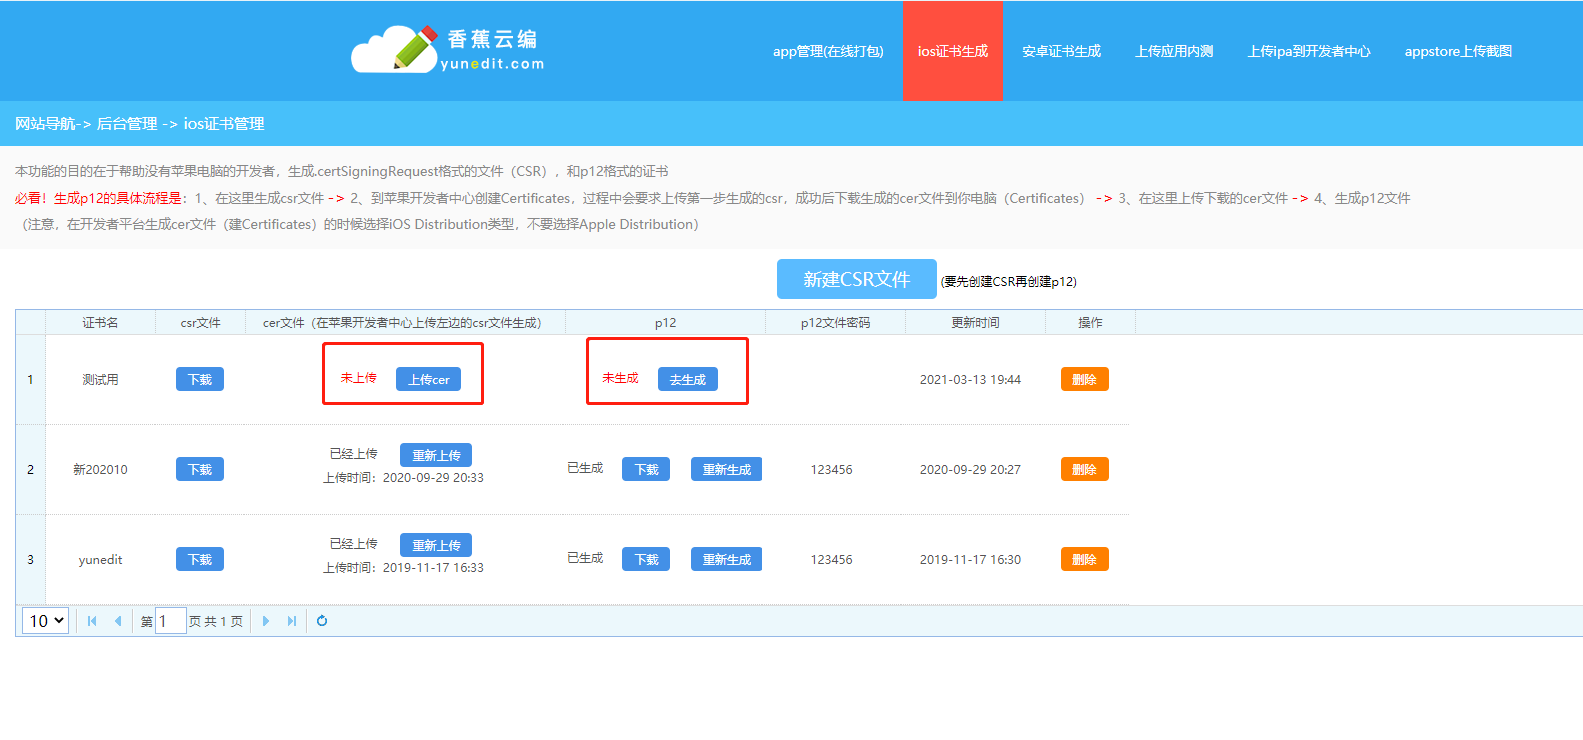Screen dimensions: 1583x740
Task: Click 测试用 certificate name cell
Action: 100,379
